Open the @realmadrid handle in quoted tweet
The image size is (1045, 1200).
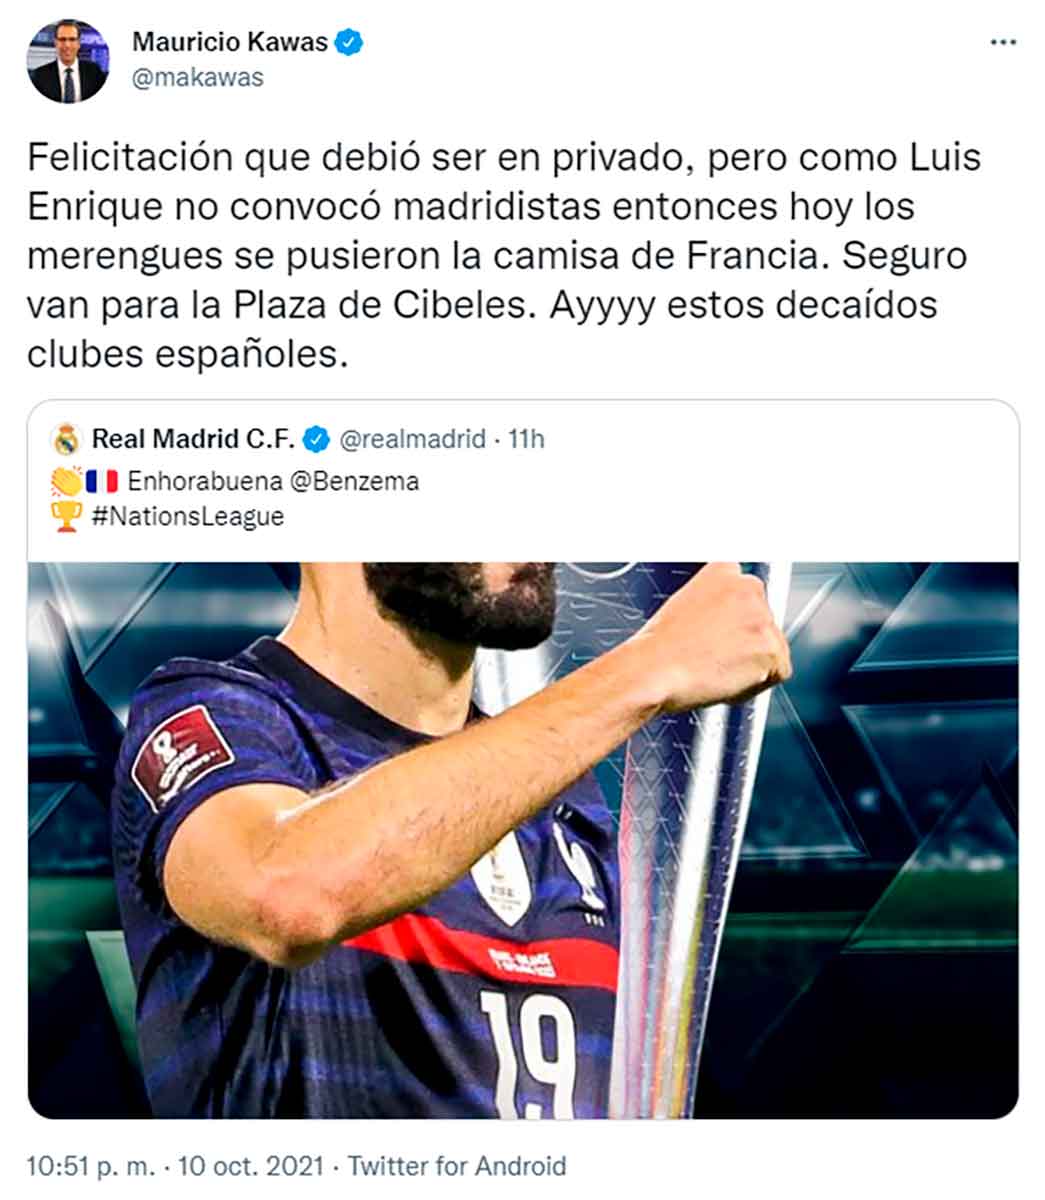pos(413,439)
